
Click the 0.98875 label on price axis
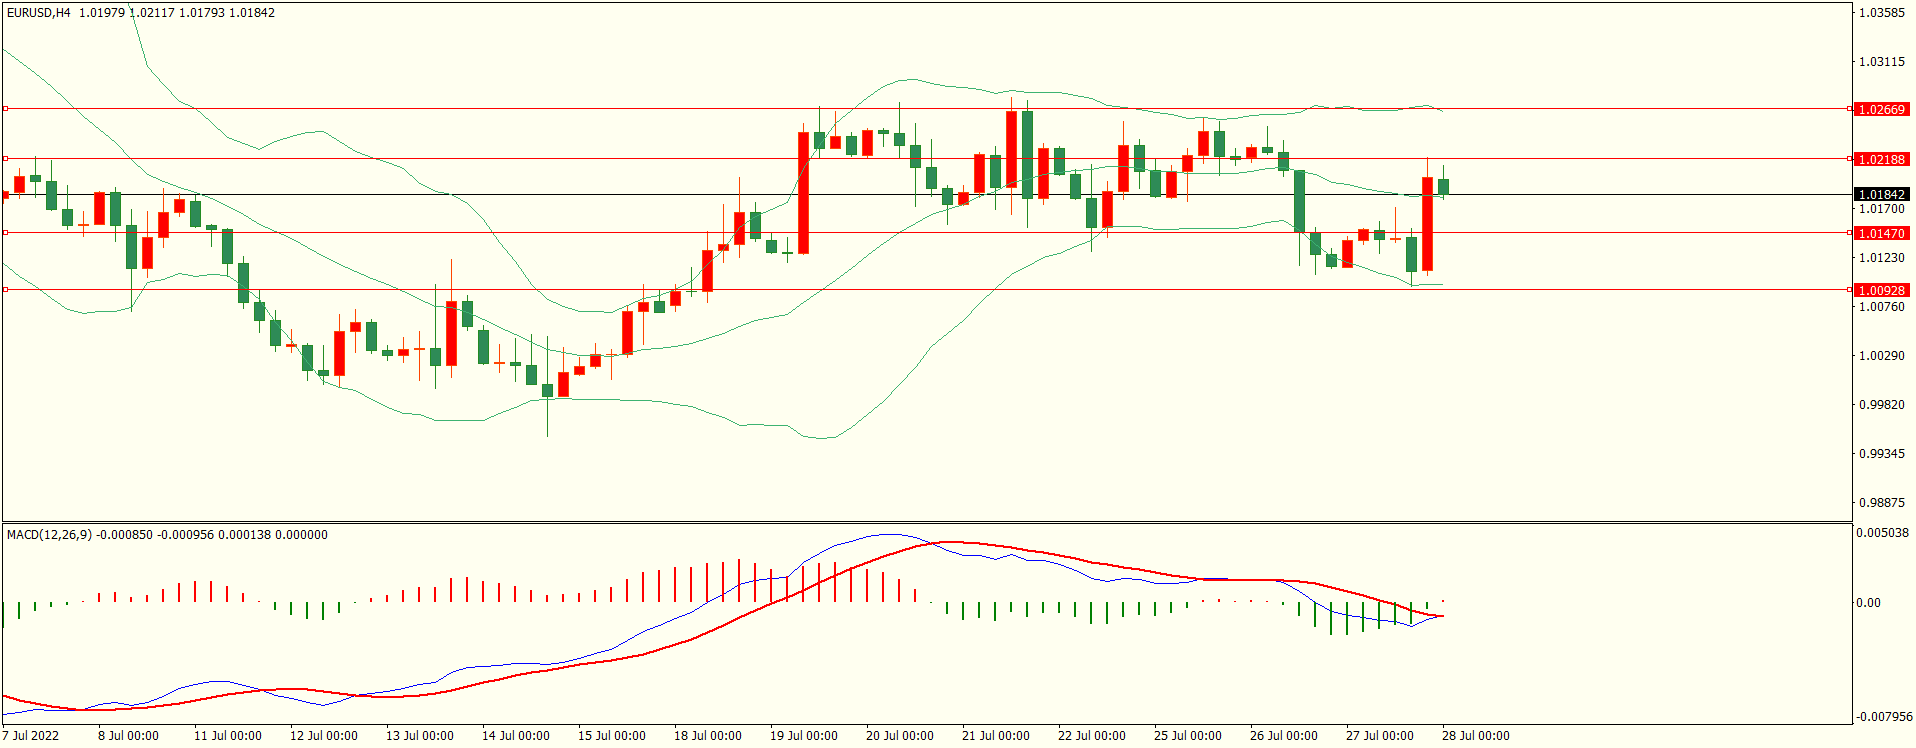click(1880, 502)
